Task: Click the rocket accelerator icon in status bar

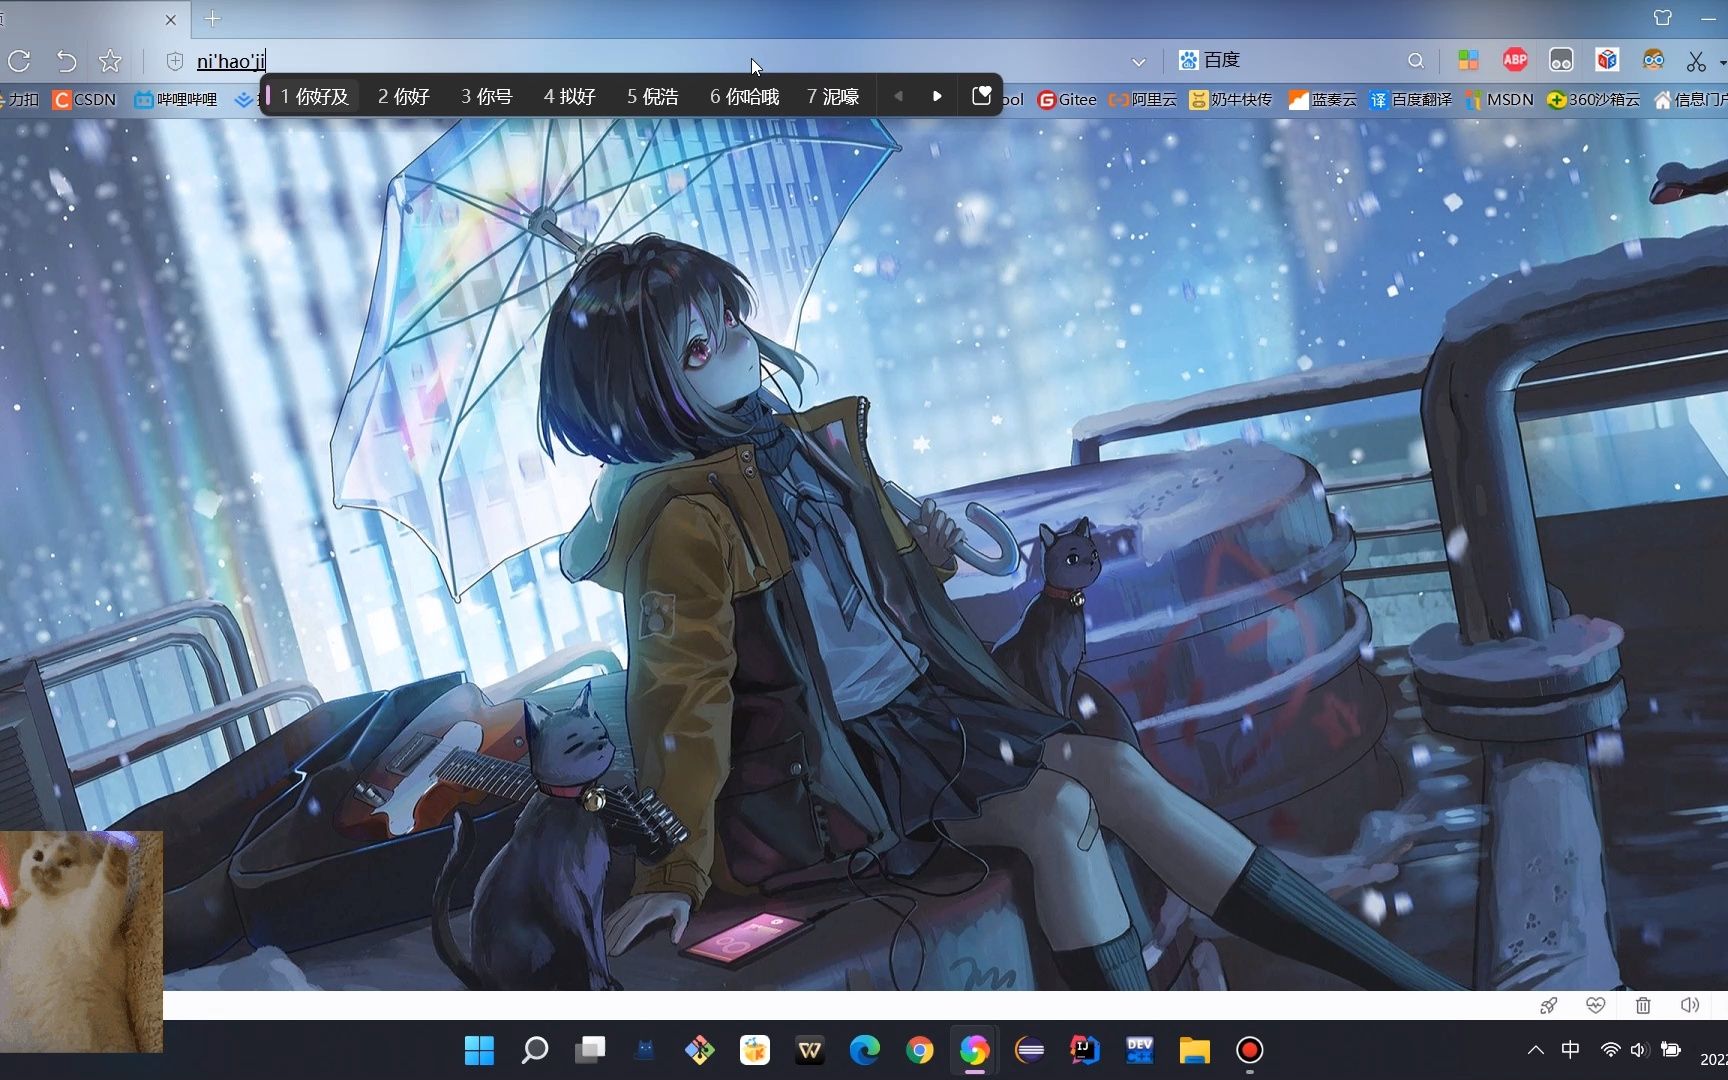Action: (1549, 1005)
